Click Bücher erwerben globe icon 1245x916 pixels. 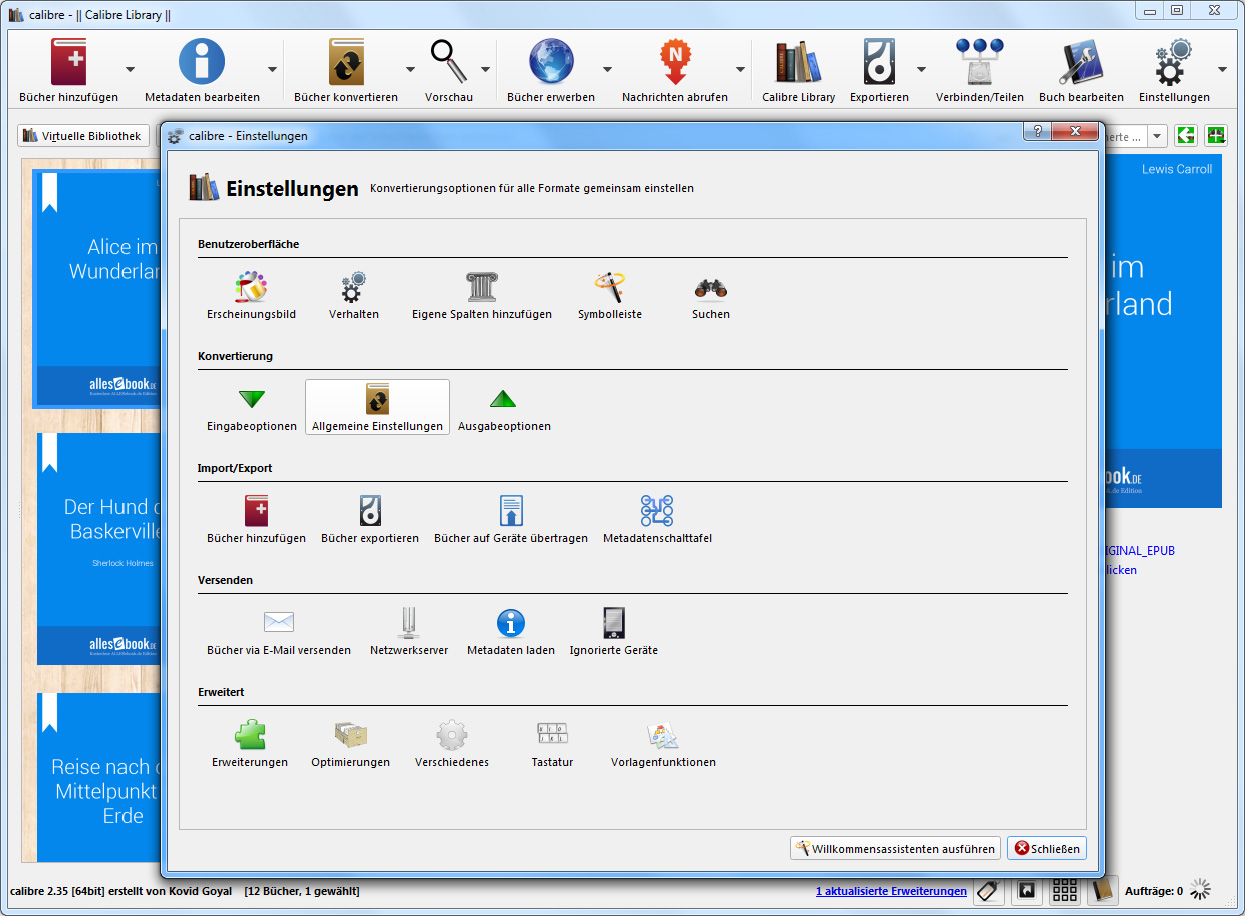coord(551,70)
